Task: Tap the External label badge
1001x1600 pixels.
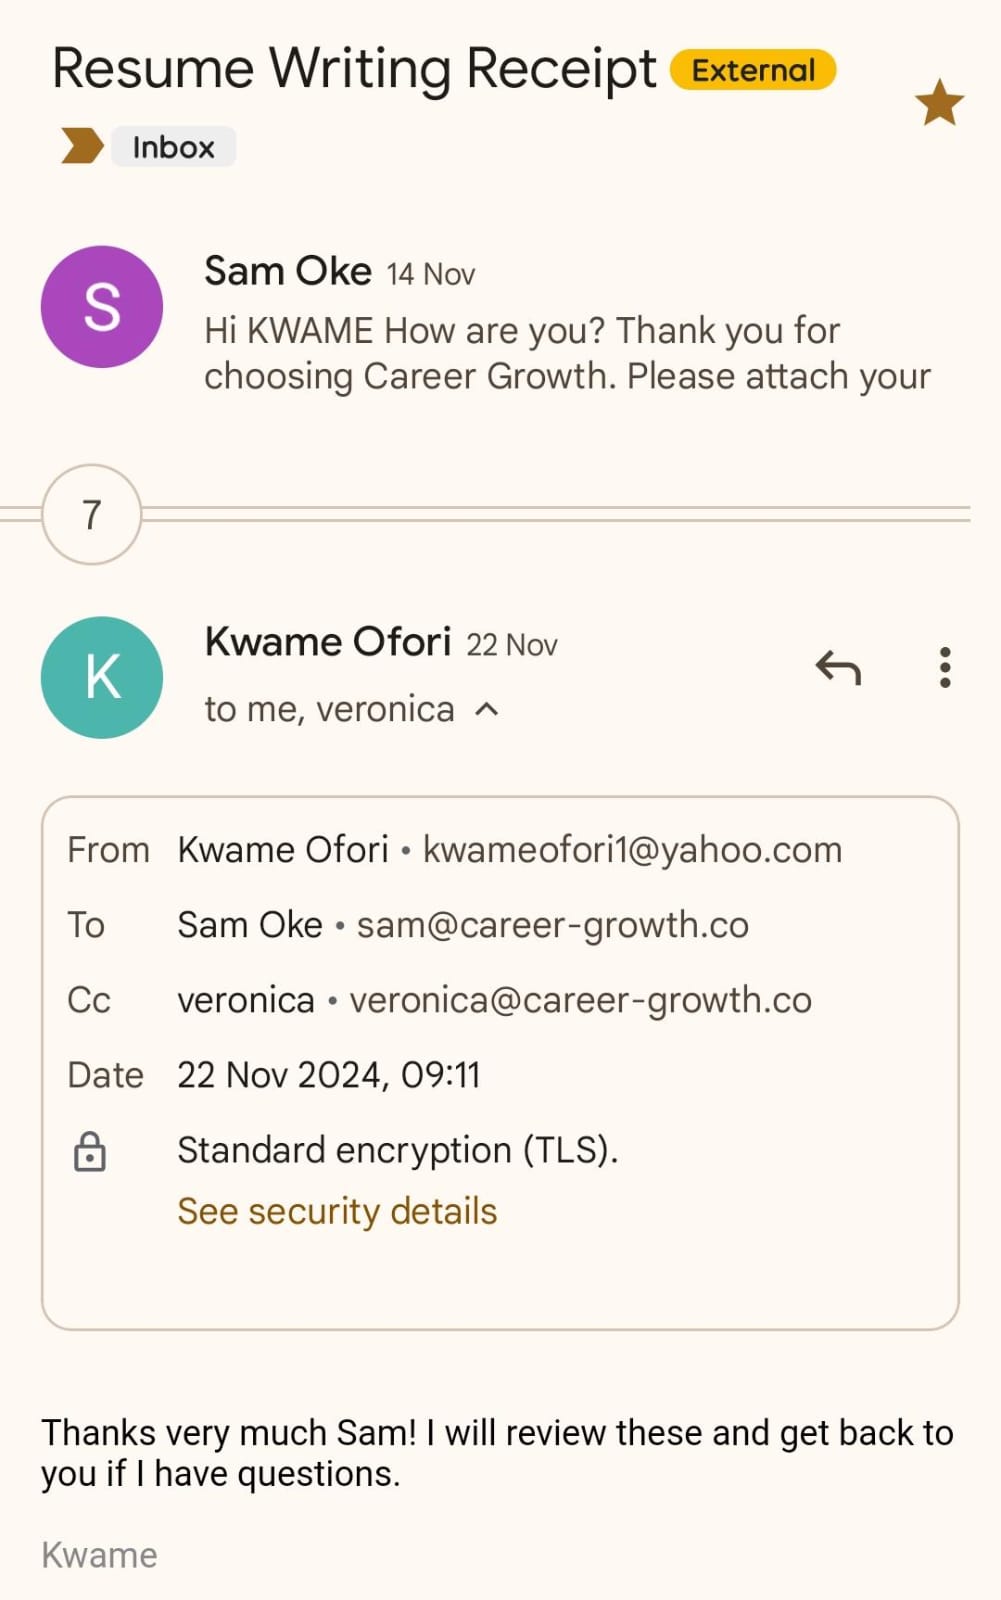Action: [753, 70]
